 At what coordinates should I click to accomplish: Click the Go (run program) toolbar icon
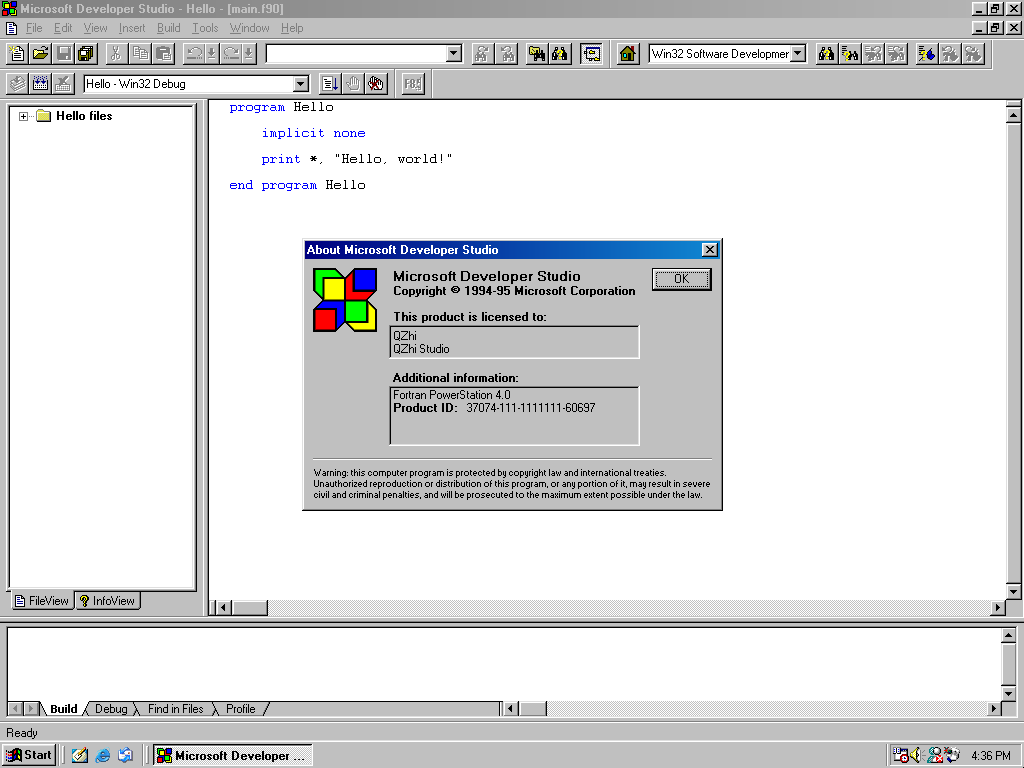point(329,84)
